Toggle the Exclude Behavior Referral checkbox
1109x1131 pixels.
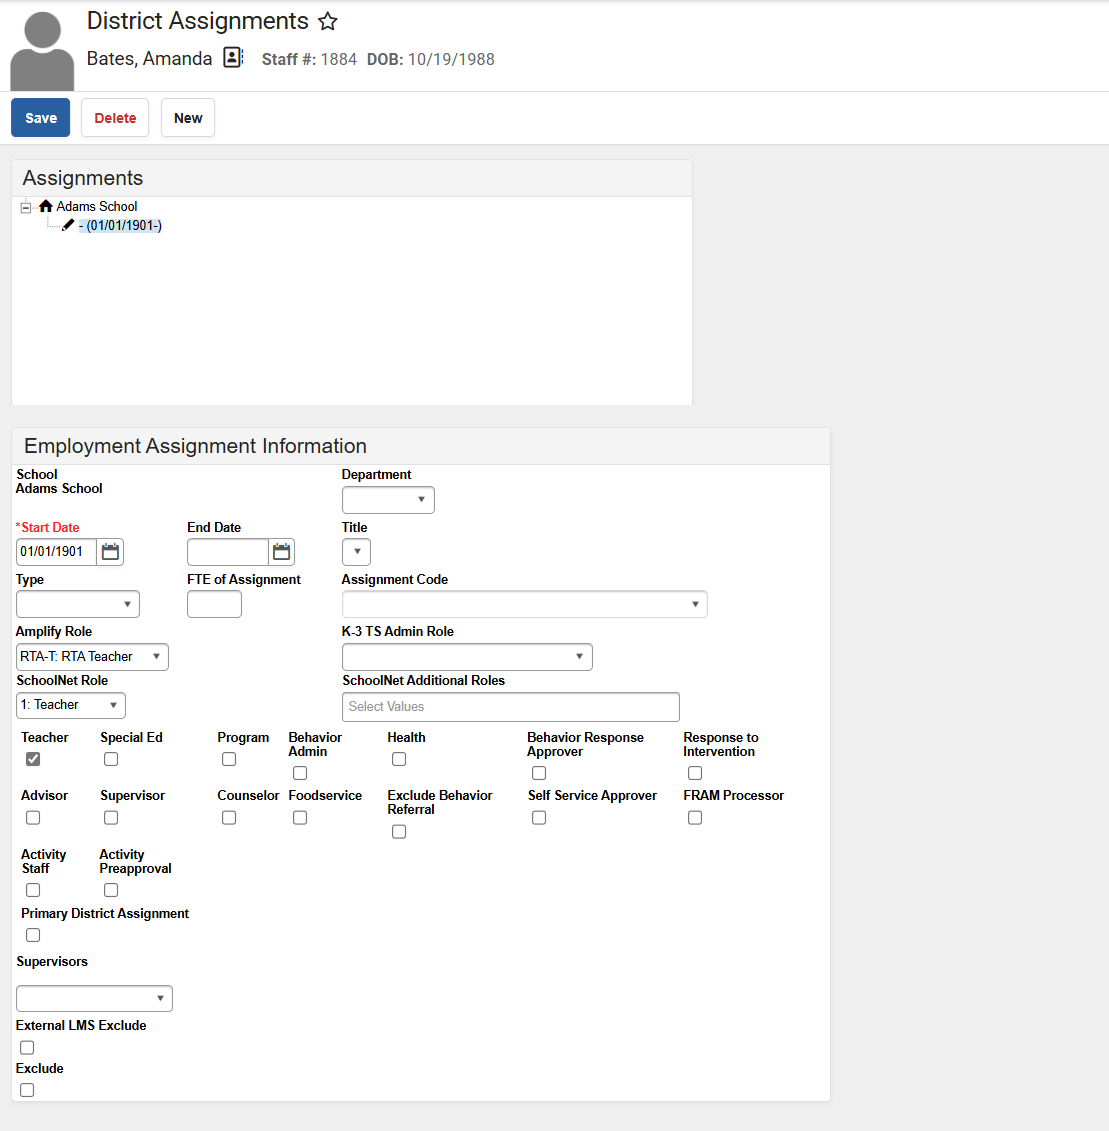[399, 832]
